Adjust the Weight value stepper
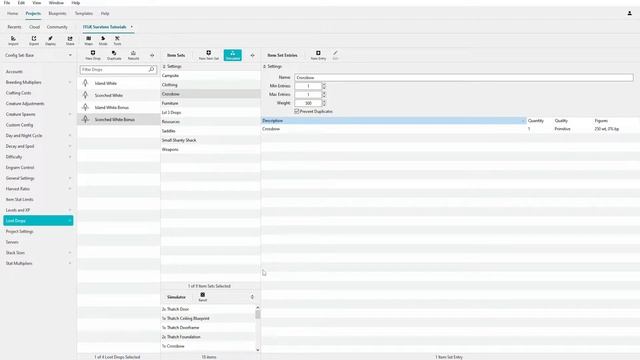640x360 pixels. pos(324,103)
